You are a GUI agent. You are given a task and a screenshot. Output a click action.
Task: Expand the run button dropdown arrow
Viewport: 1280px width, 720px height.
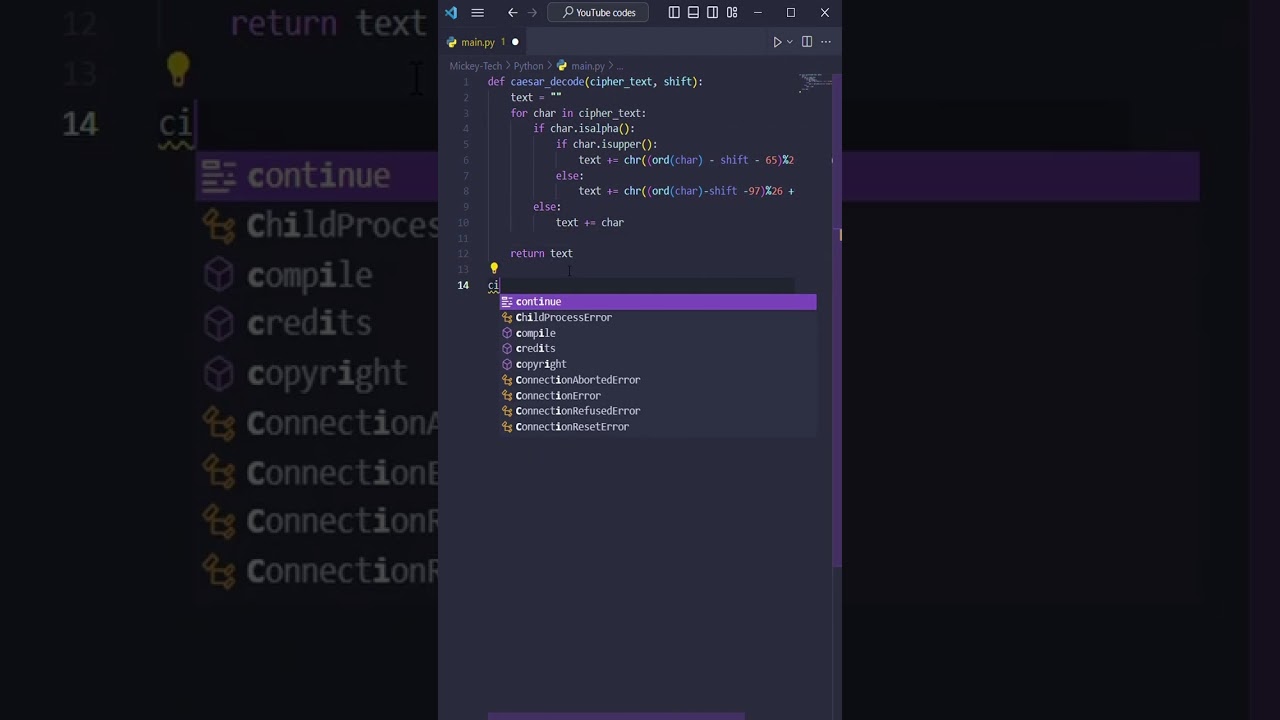[789, 42]
